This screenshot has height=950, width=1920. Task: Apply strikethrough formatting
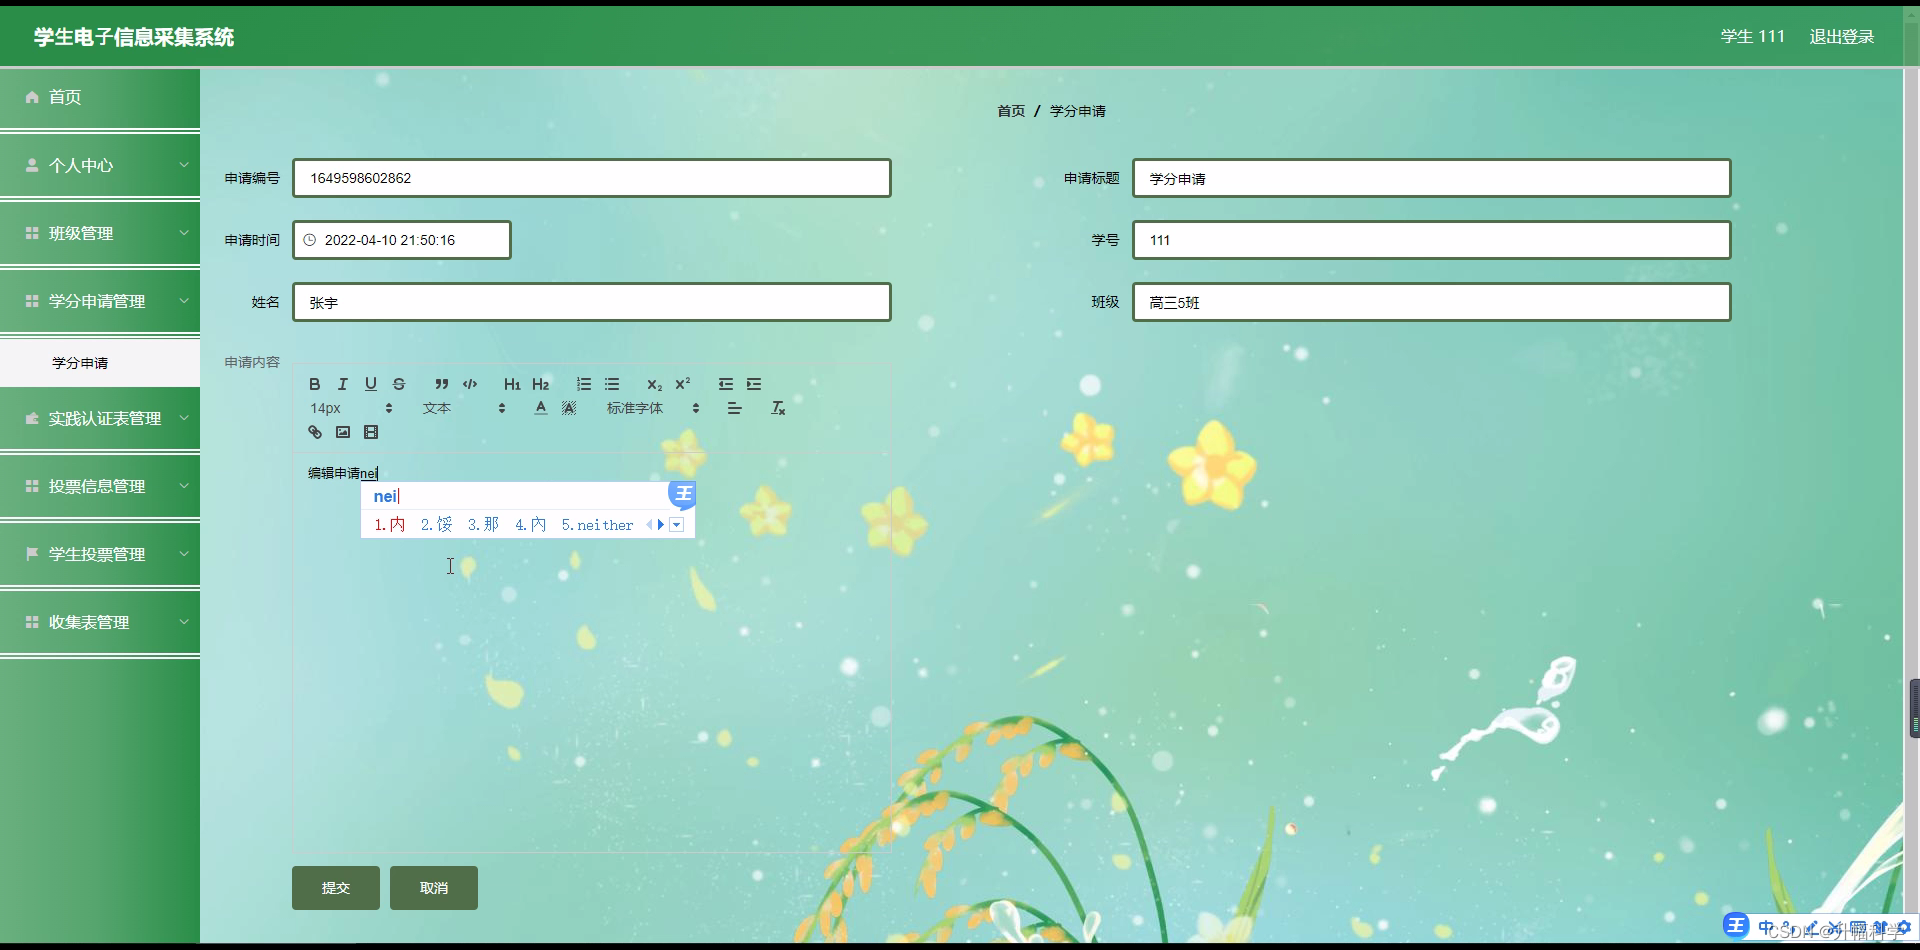[x=399, y=384]
